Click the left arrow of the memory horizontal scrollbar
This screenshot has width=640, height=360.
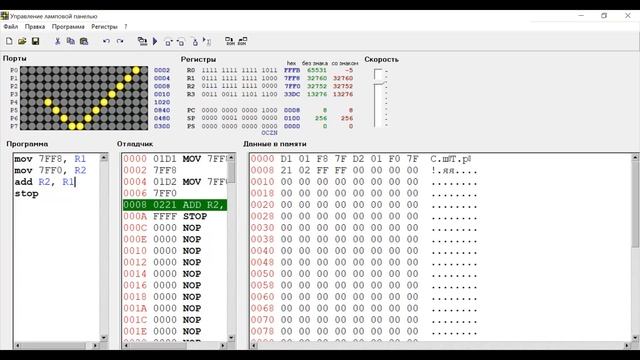pos(253,345)
